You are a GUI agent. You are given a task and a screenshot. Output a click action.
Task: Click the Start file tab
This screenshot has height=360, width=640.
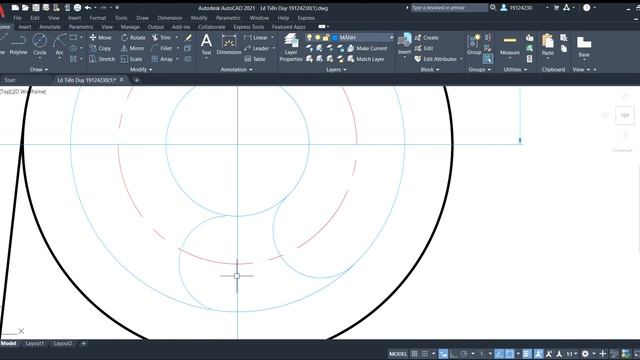pos(10,80)
